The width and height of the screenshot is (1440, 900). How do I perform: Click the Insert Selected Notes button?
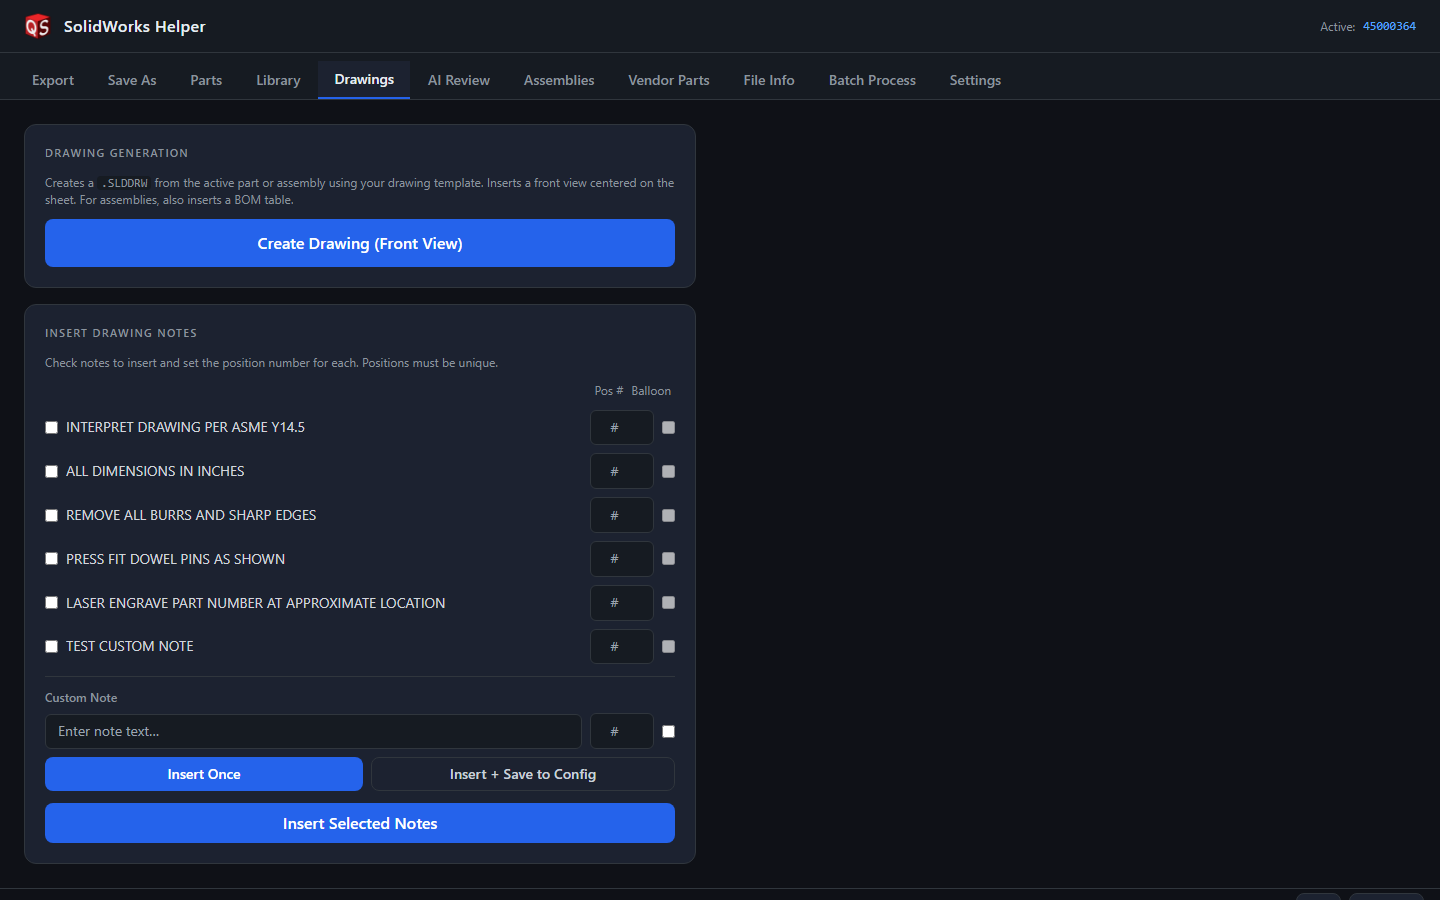pos(360,823)
